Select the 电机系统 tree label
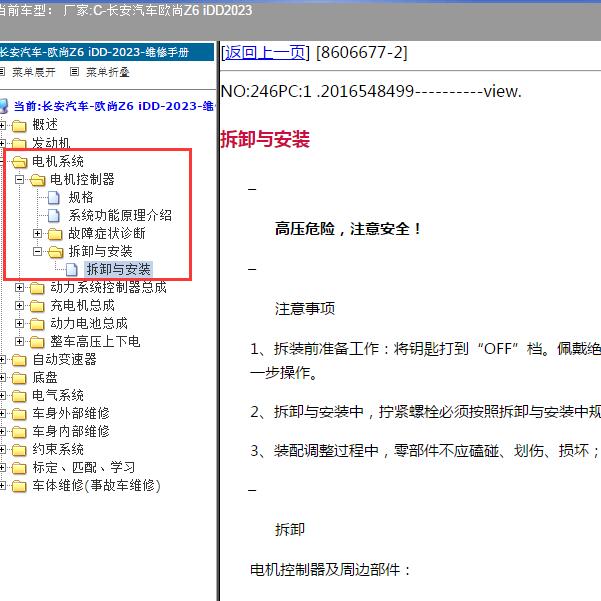Viewport: 601px width, 601px height. [58, 161]
